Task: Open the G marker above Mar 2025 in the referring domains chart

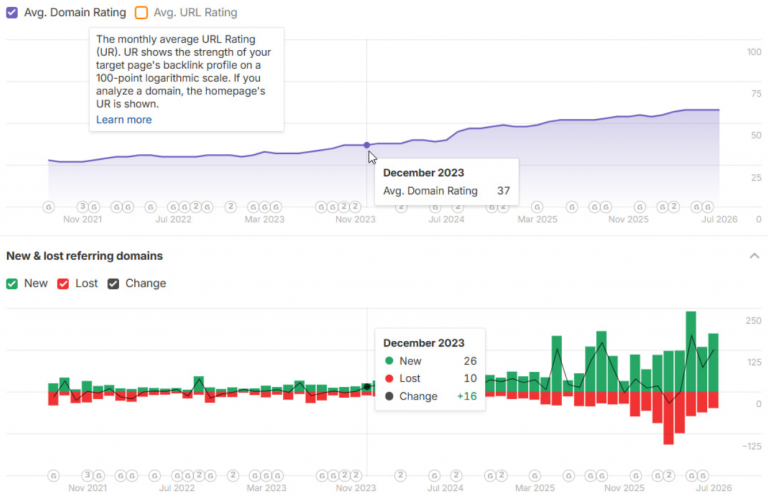Action: (x=535, y=475)
